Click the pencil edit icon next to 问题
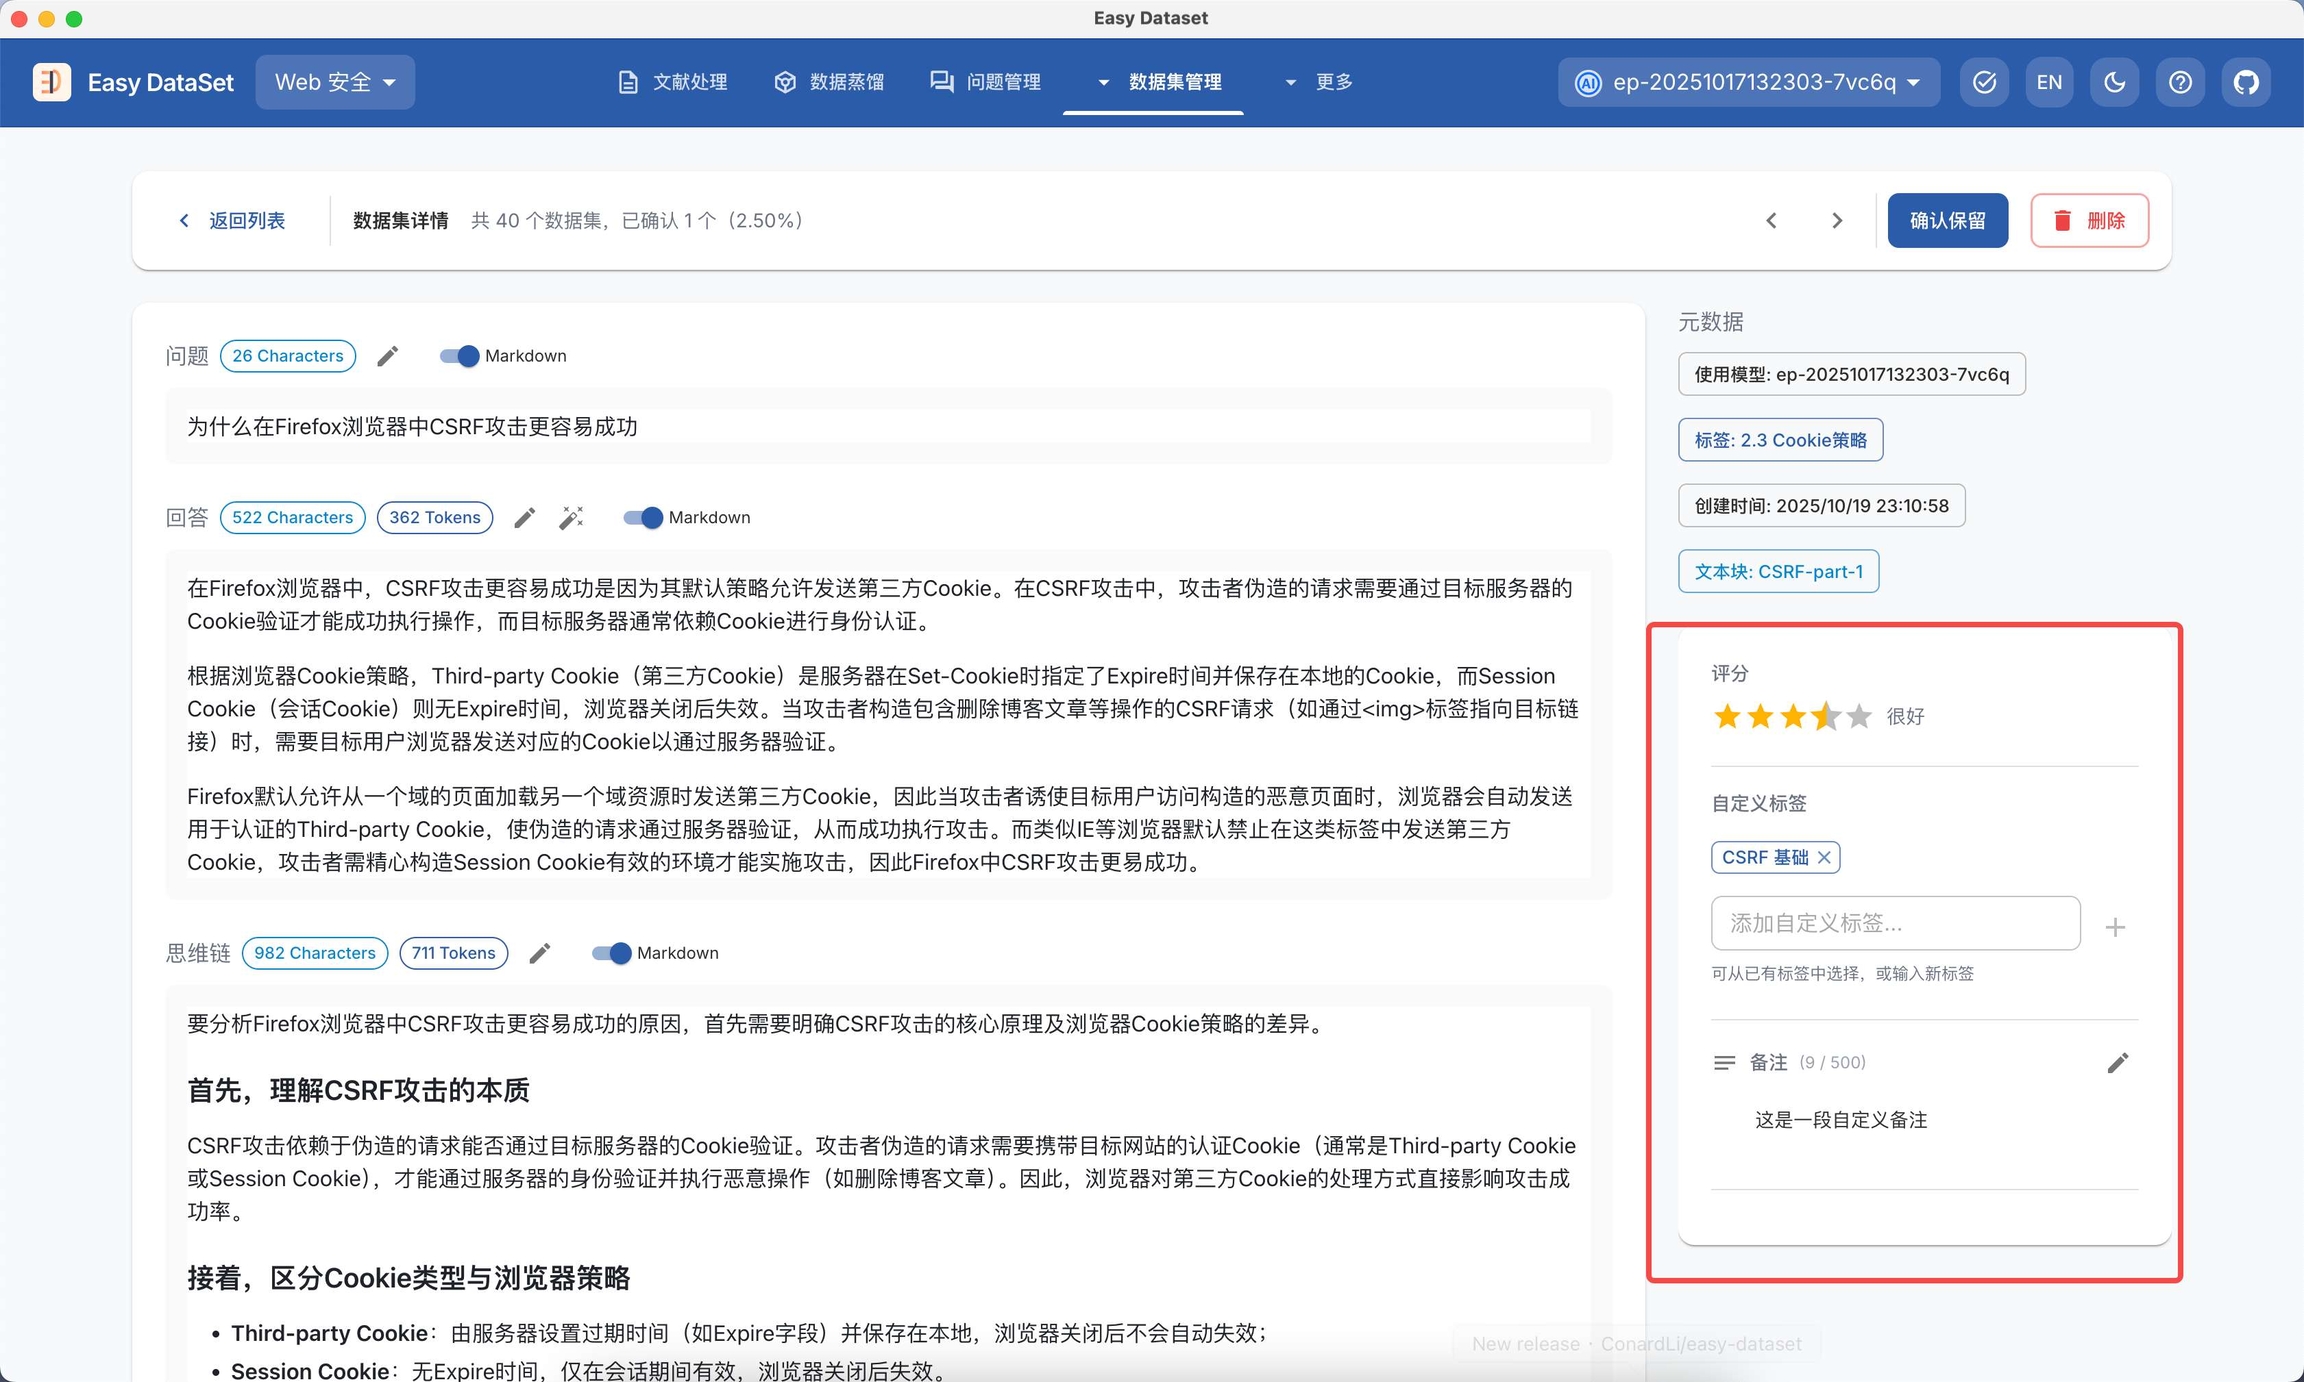 click(387, 356)
